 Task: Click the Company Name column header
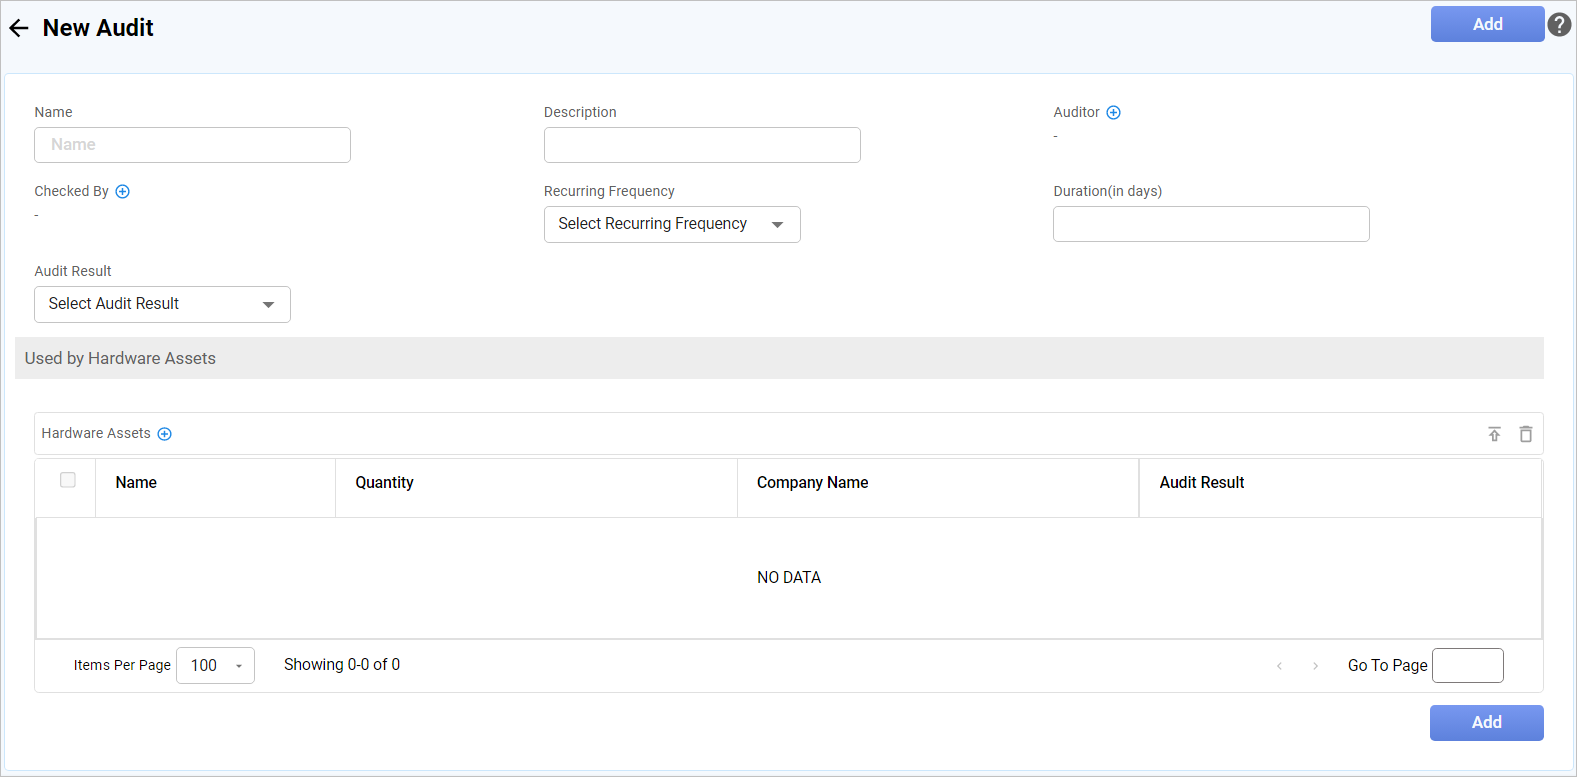(812, 483)
